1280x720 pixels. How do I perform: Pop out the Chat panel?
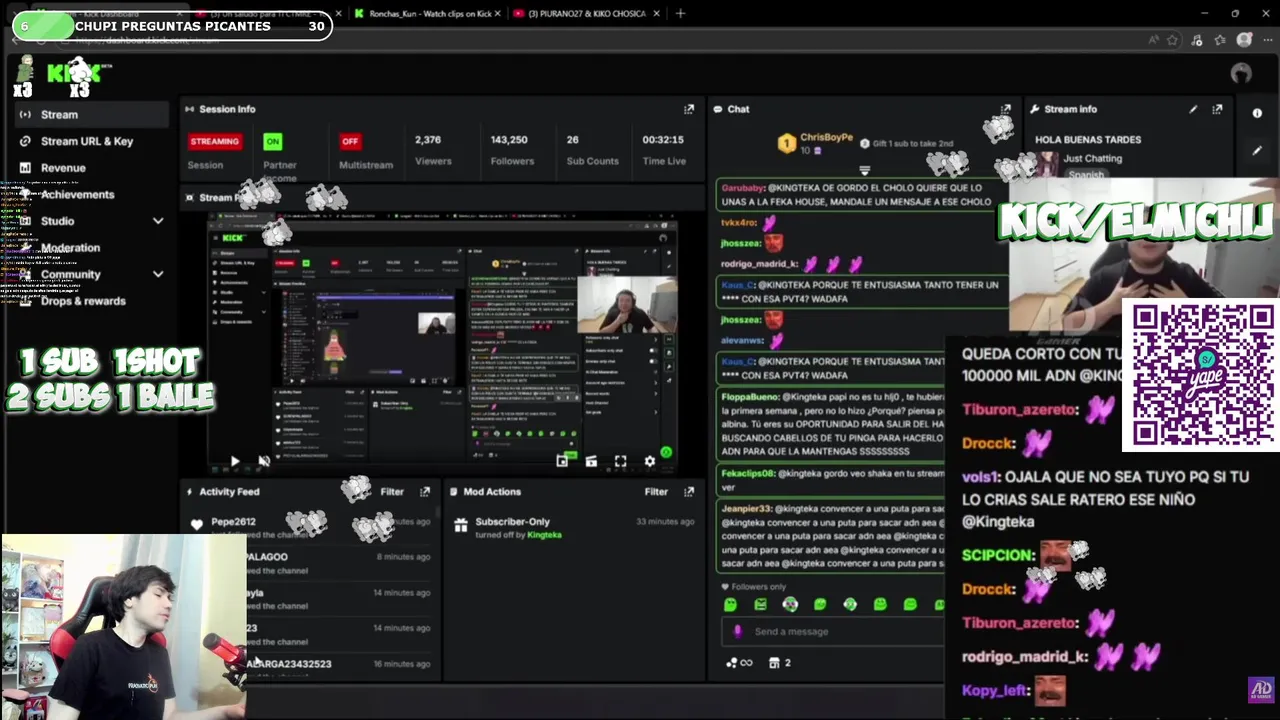click(1006, 109)
